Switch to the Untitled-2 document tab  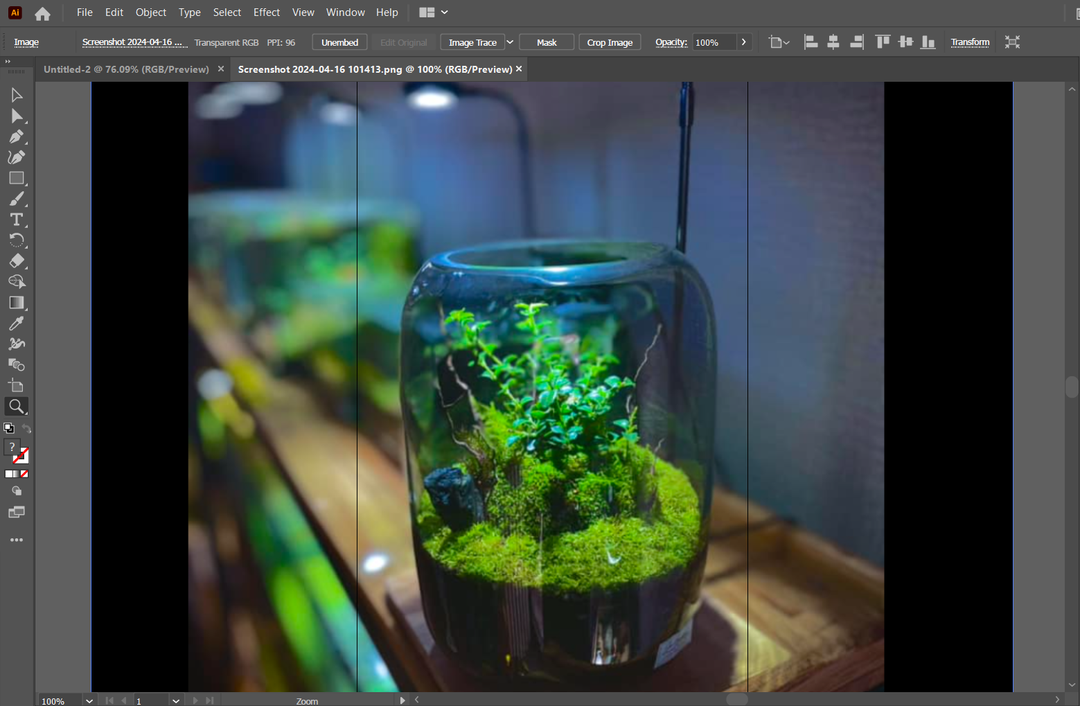pyautogui.click(x=126, y=69)
